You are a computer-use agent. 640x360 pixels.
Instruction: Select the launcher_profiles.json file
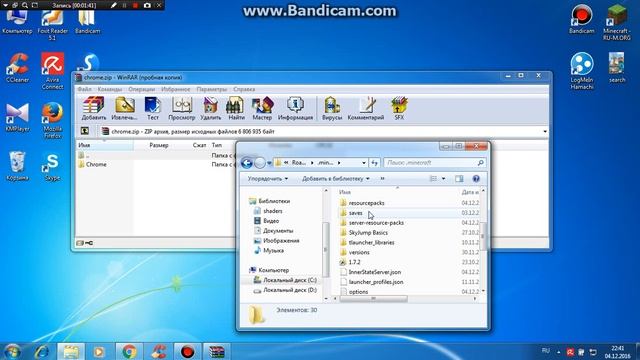371,282
